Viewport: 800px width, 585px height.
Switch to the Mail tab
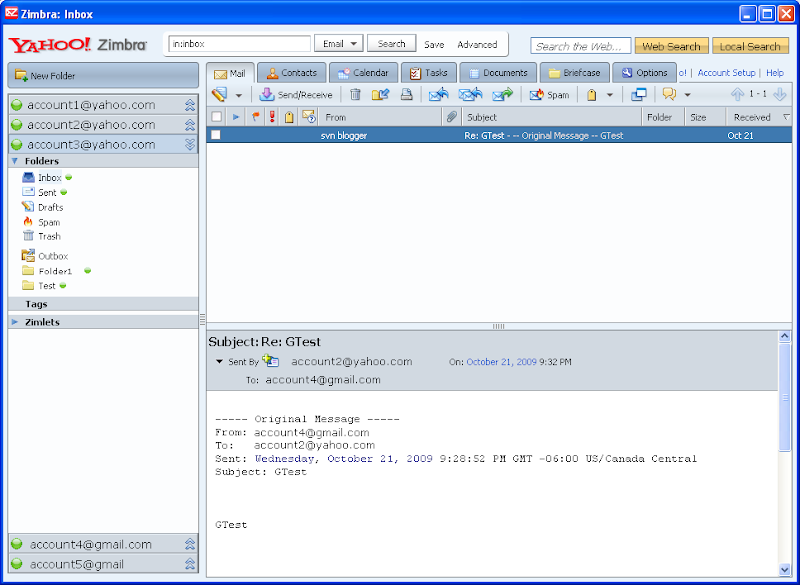tap(230, 73)
